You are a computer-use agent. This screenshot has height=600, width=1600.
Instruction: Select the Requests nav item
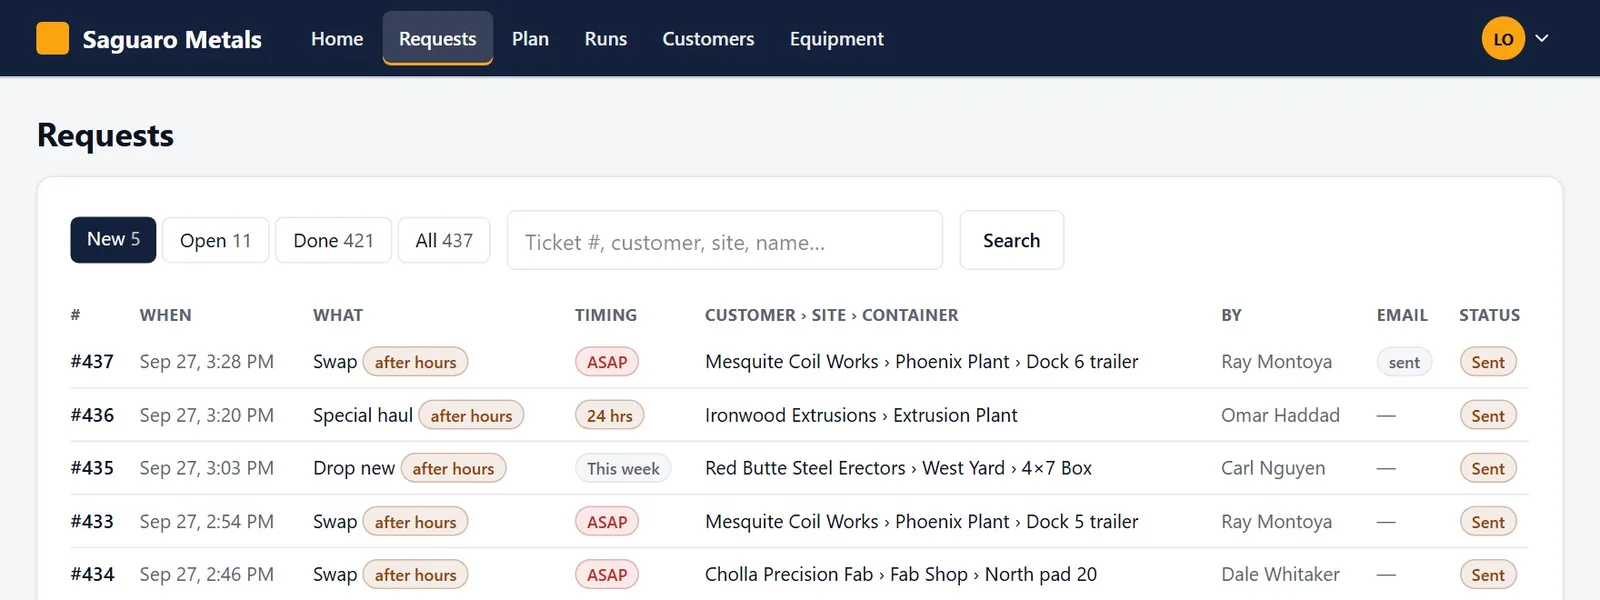click(x=438, y=38)
